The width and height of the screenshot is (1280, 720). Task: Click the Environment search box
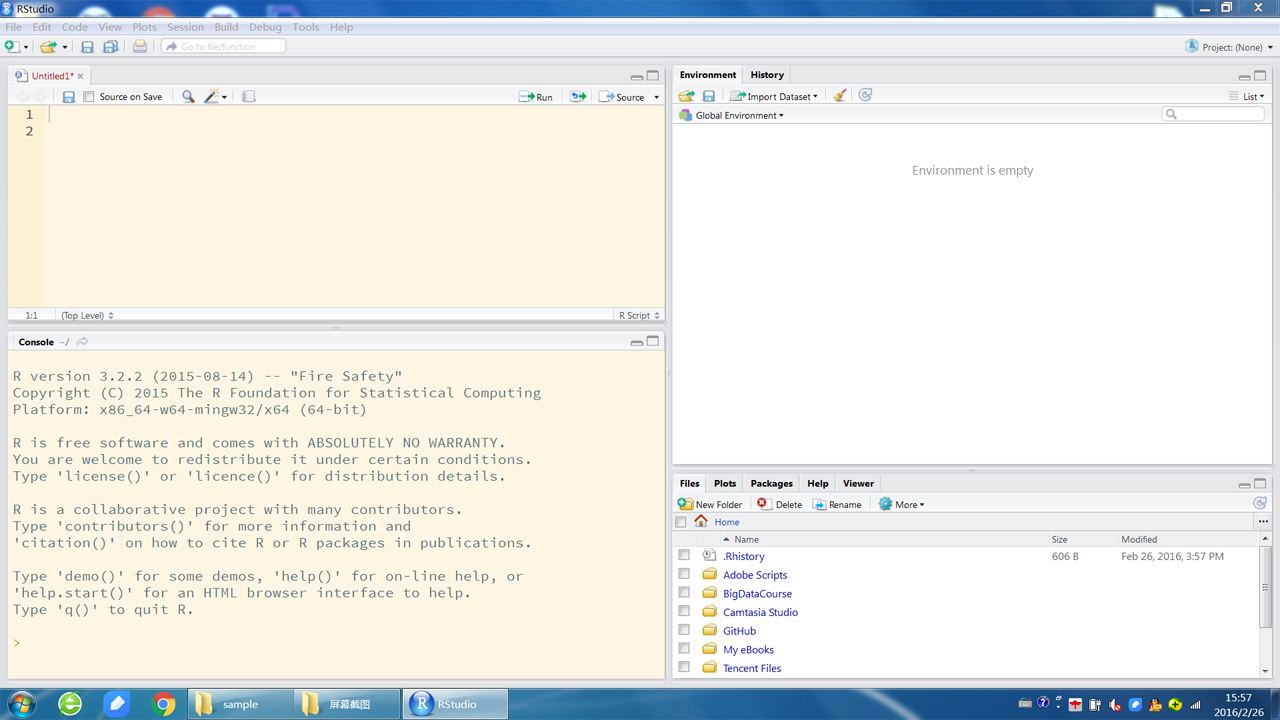pyautogui.click(x=1213, y=114)
